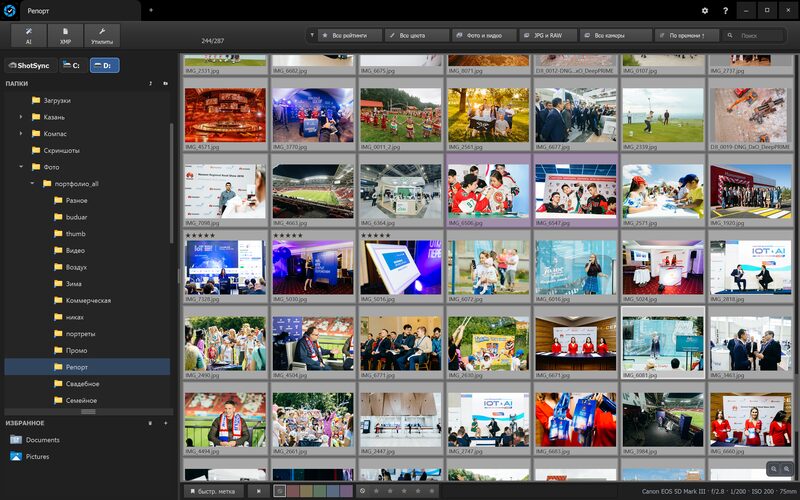Open Documents favorite

[x=35, y=440]
